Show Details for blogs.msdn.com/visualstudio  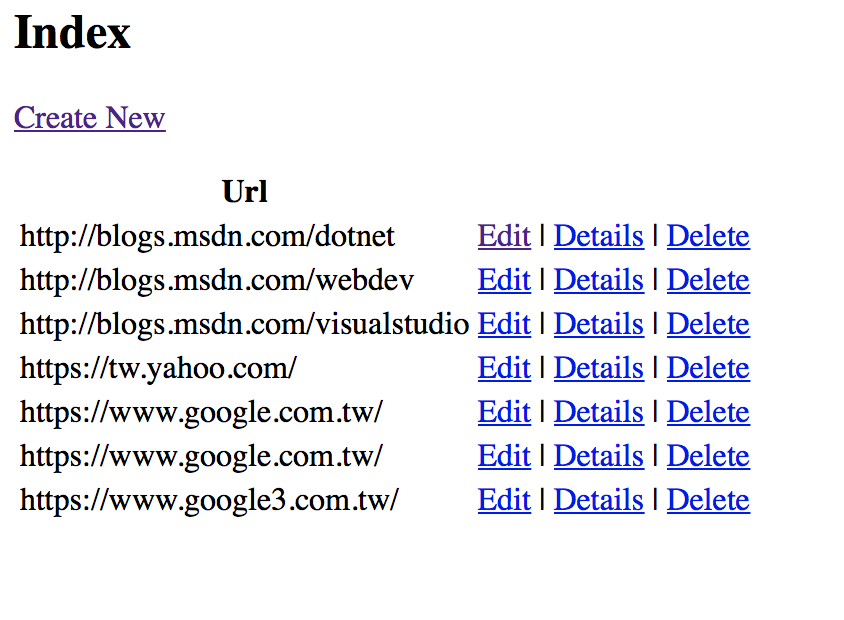(x=599, y=324)
